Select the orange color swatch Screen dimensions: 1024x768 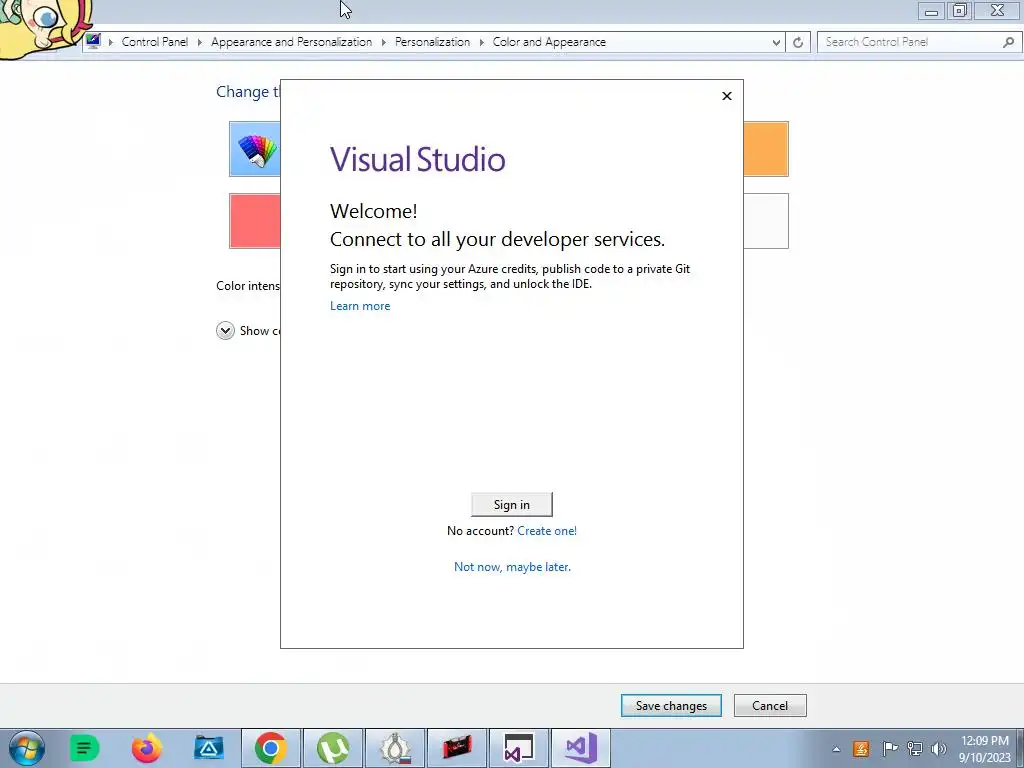[x=766, y=149]
